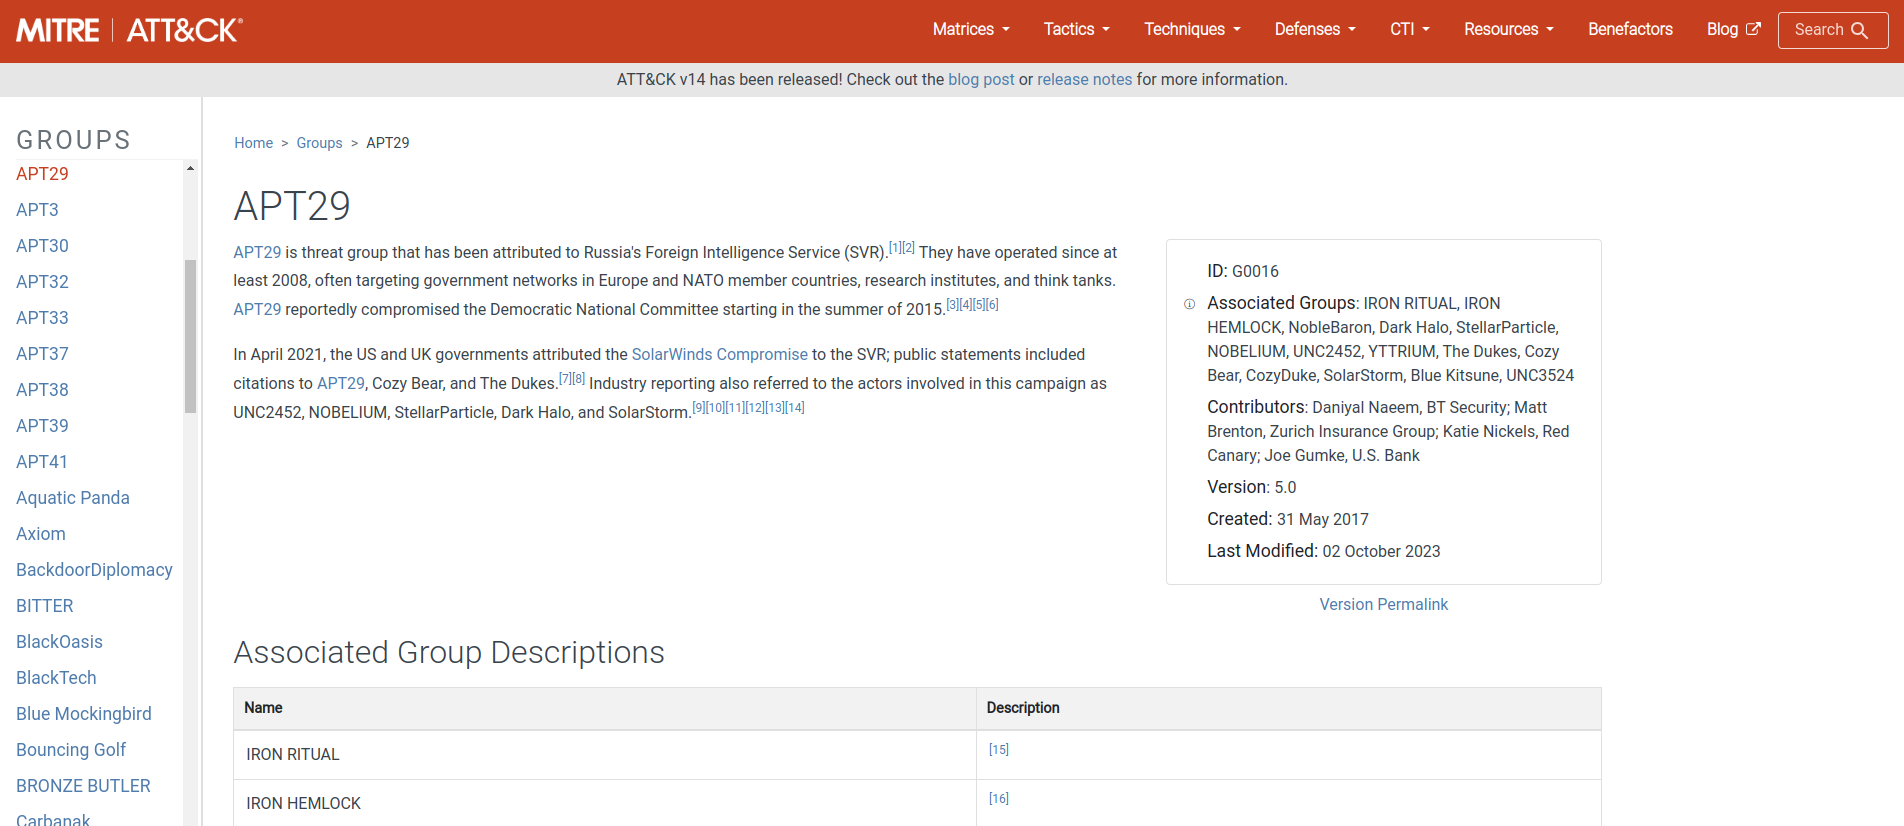Image resolution: width=1904 pixels, height=826 pixels.
Task: Go to Groups breadcrumb
Action: (x=319, y=143)
